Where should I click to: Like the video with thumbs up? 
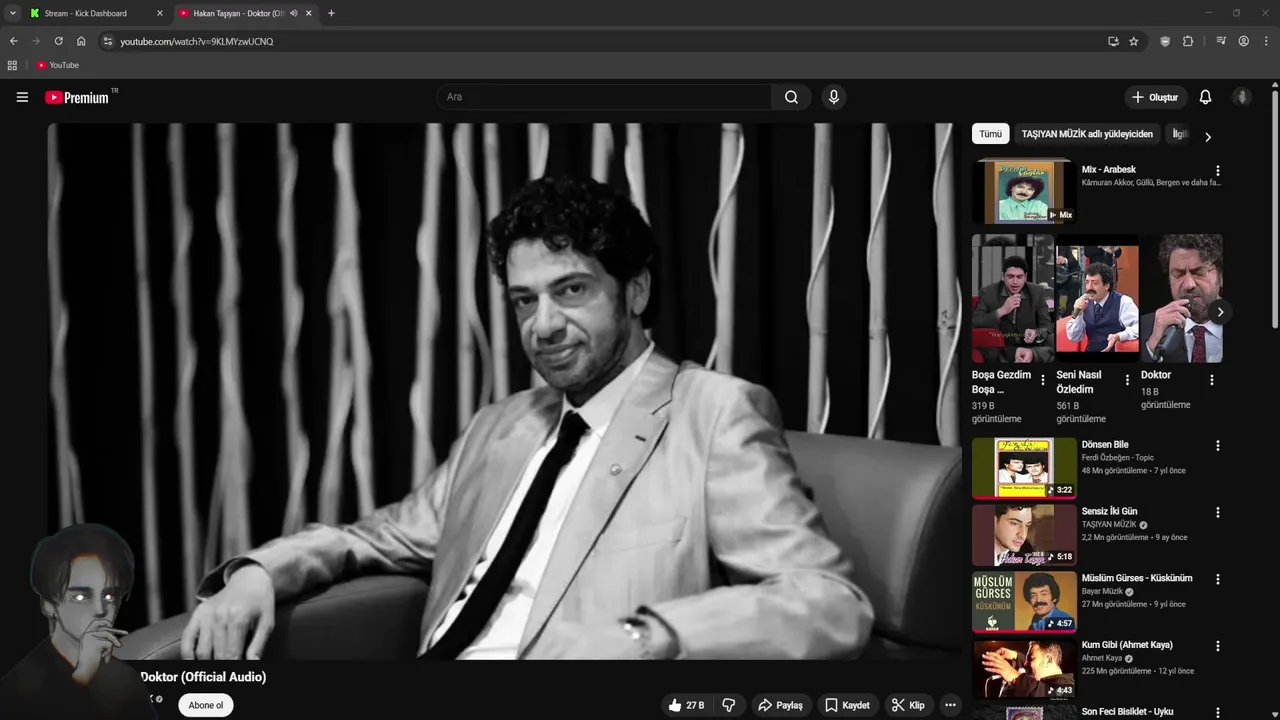point(686,705)
